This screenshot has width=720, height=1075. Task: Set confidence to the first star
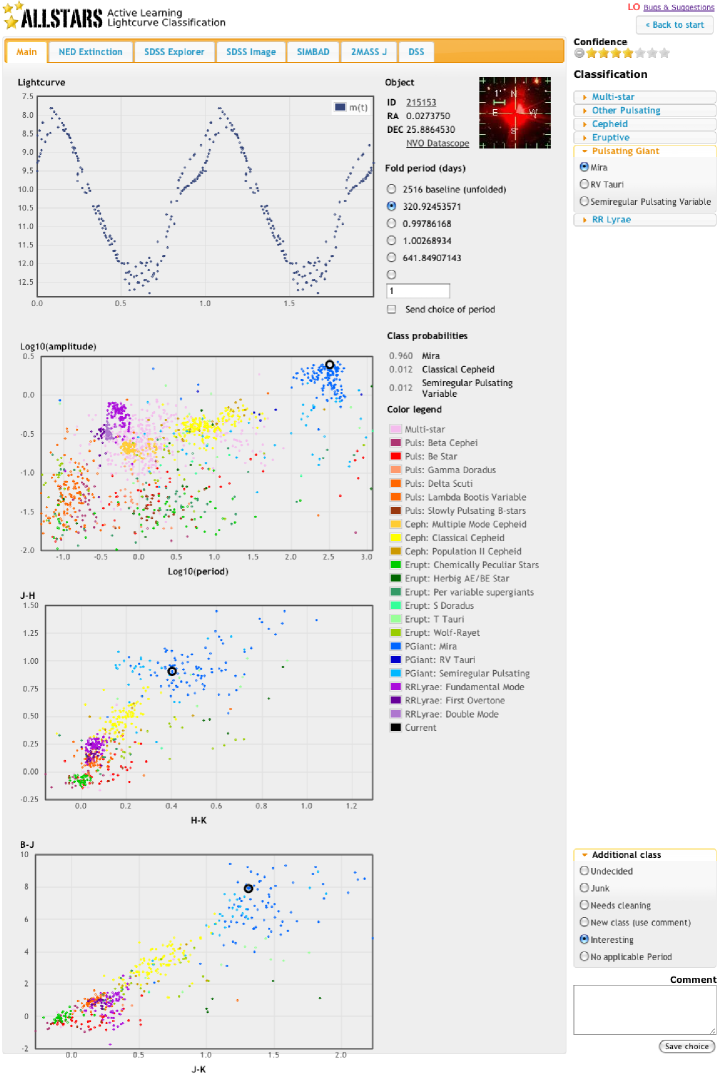tap(592, 54)
